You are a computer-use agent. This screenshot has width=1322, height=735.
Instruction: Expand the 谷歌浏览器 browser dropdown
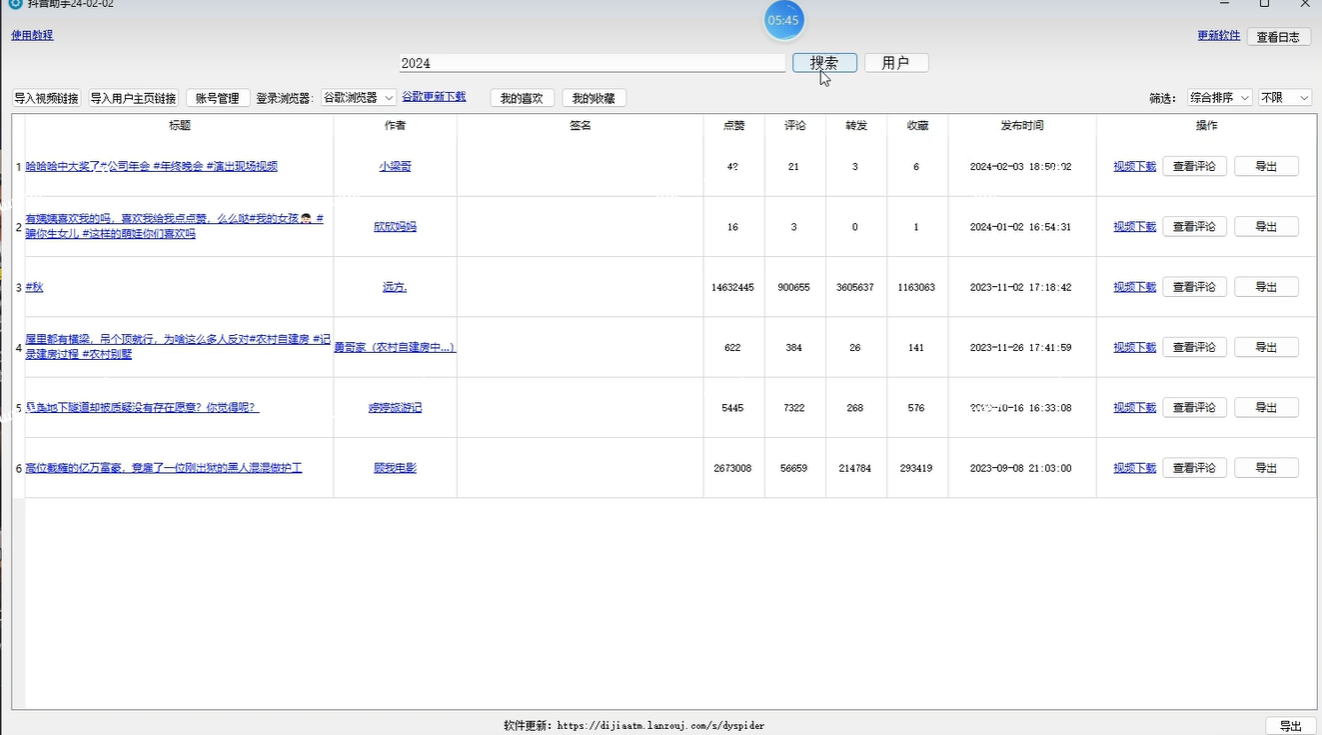pyautogui.click(x=359, y=98)
